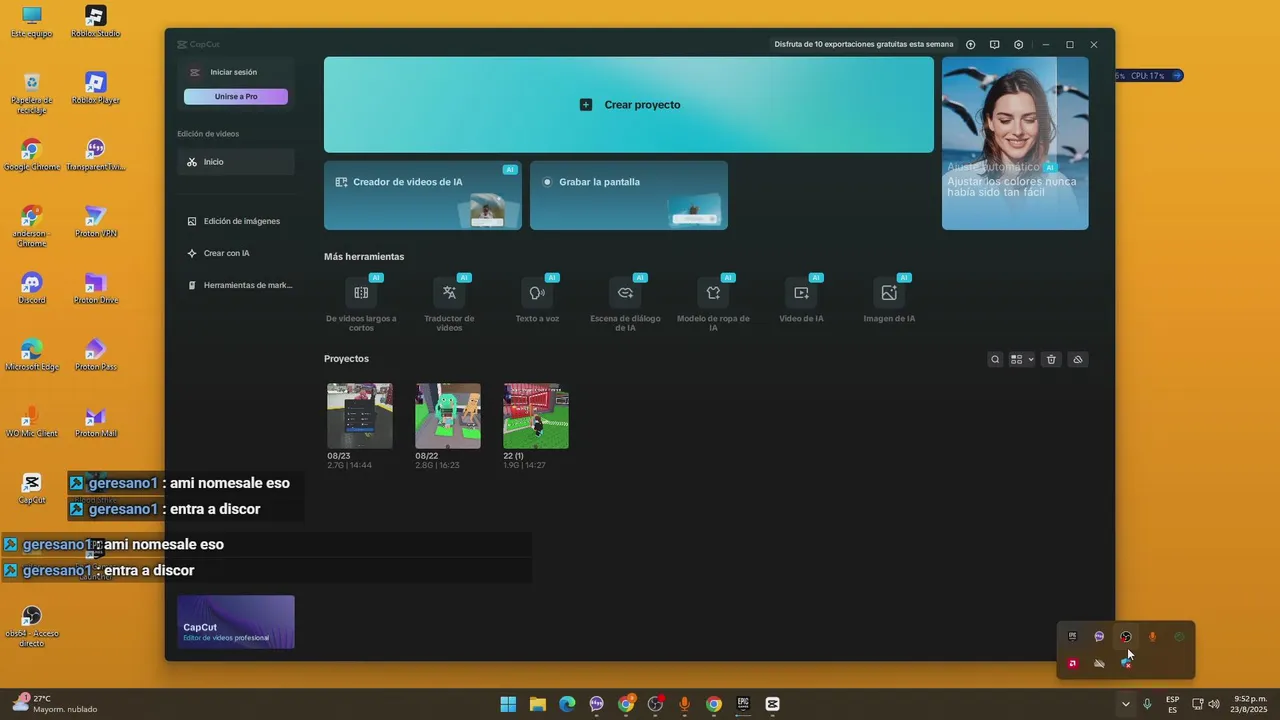Image resolution: width=1280 pixels, height=720 pixels.
Task: Select the Traductor de videos tool
Action: [x=449, y=304]
